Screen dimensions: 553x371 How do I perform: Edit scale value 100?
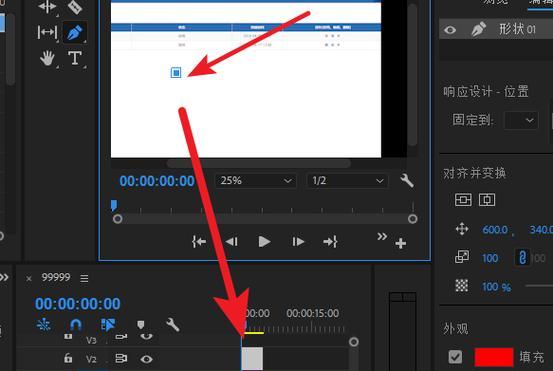(x=490, y=258)
